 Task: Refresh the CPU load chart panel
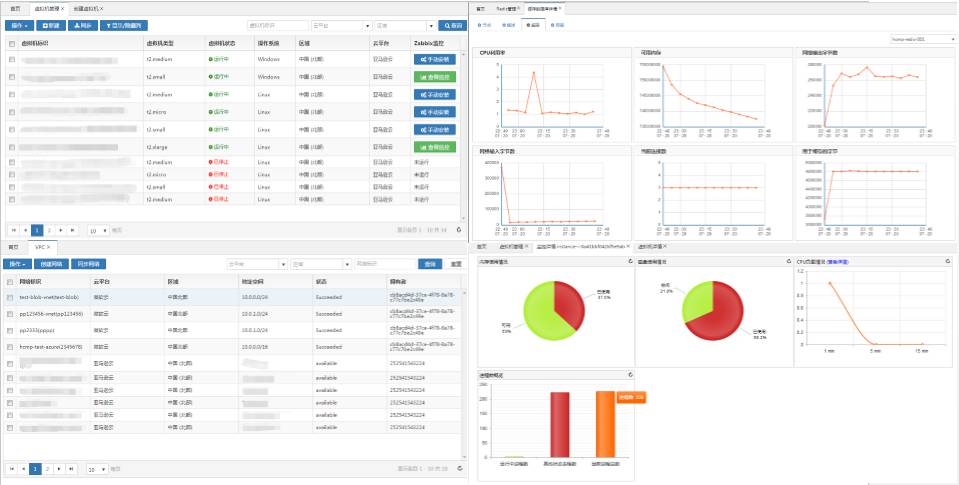(945, 261)
